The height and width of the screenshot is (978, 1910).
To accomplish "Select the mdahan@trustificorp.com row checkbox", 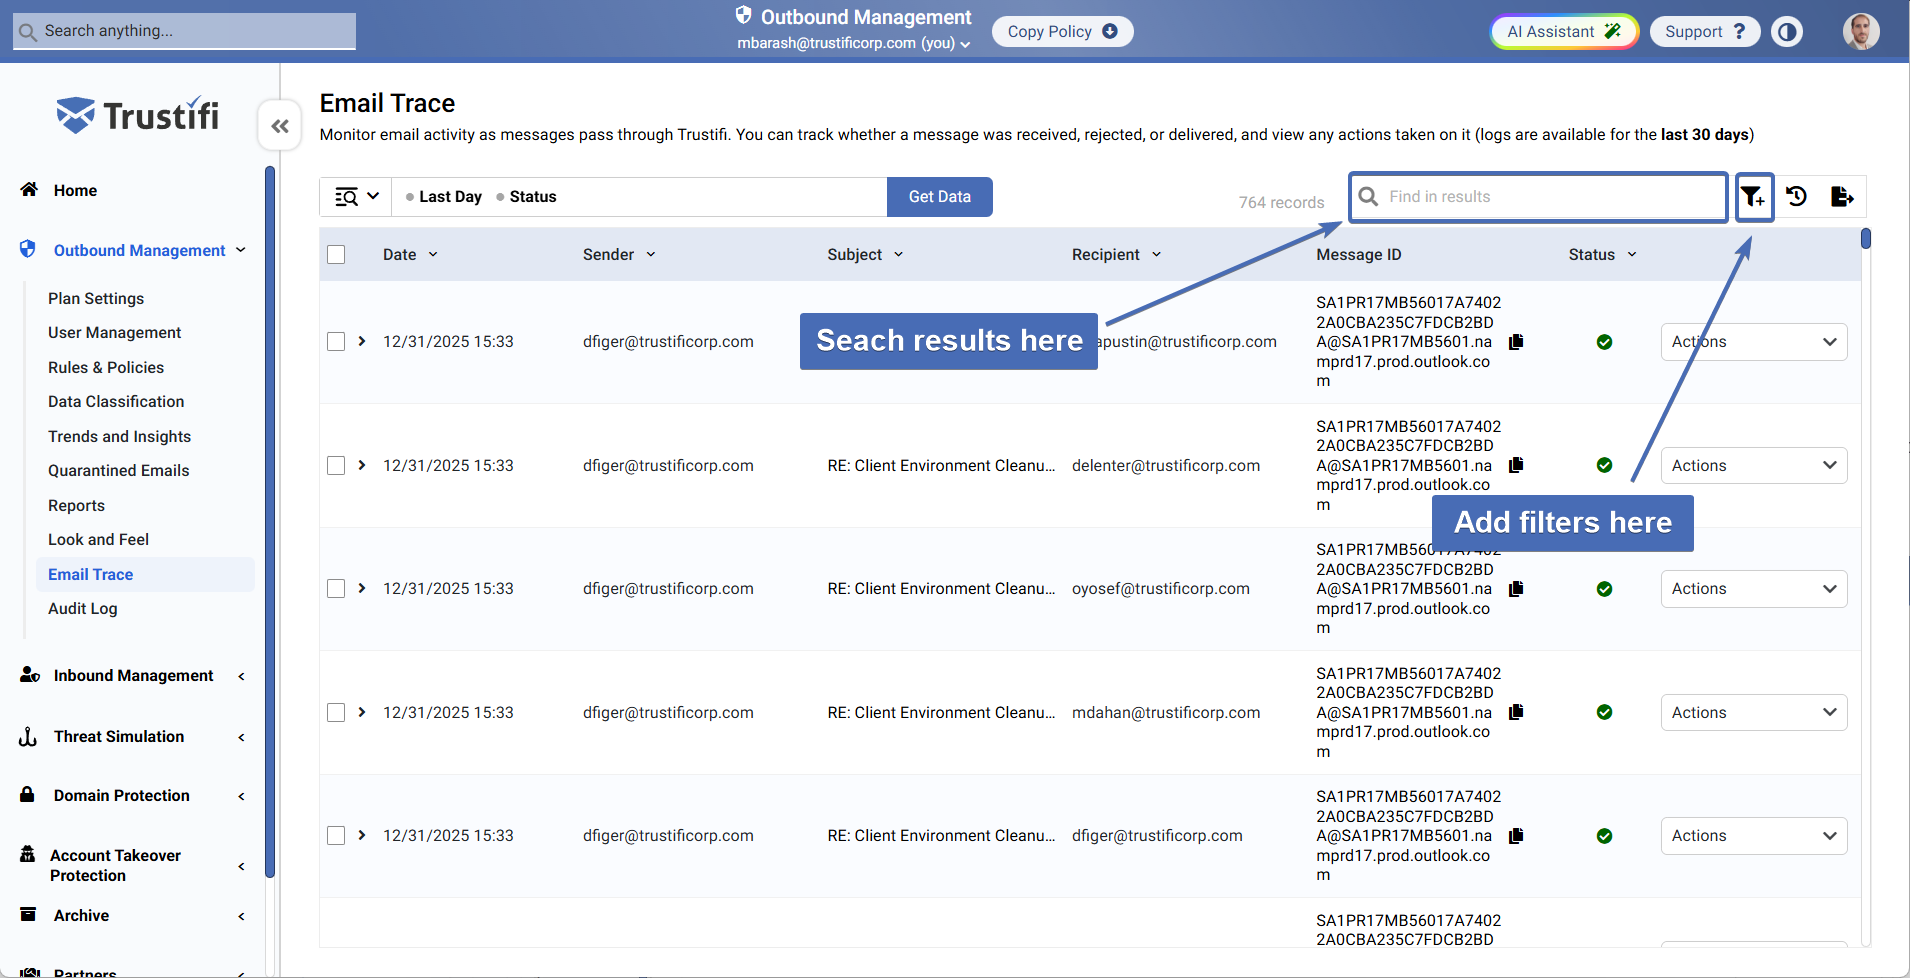I will click(336, 712).
